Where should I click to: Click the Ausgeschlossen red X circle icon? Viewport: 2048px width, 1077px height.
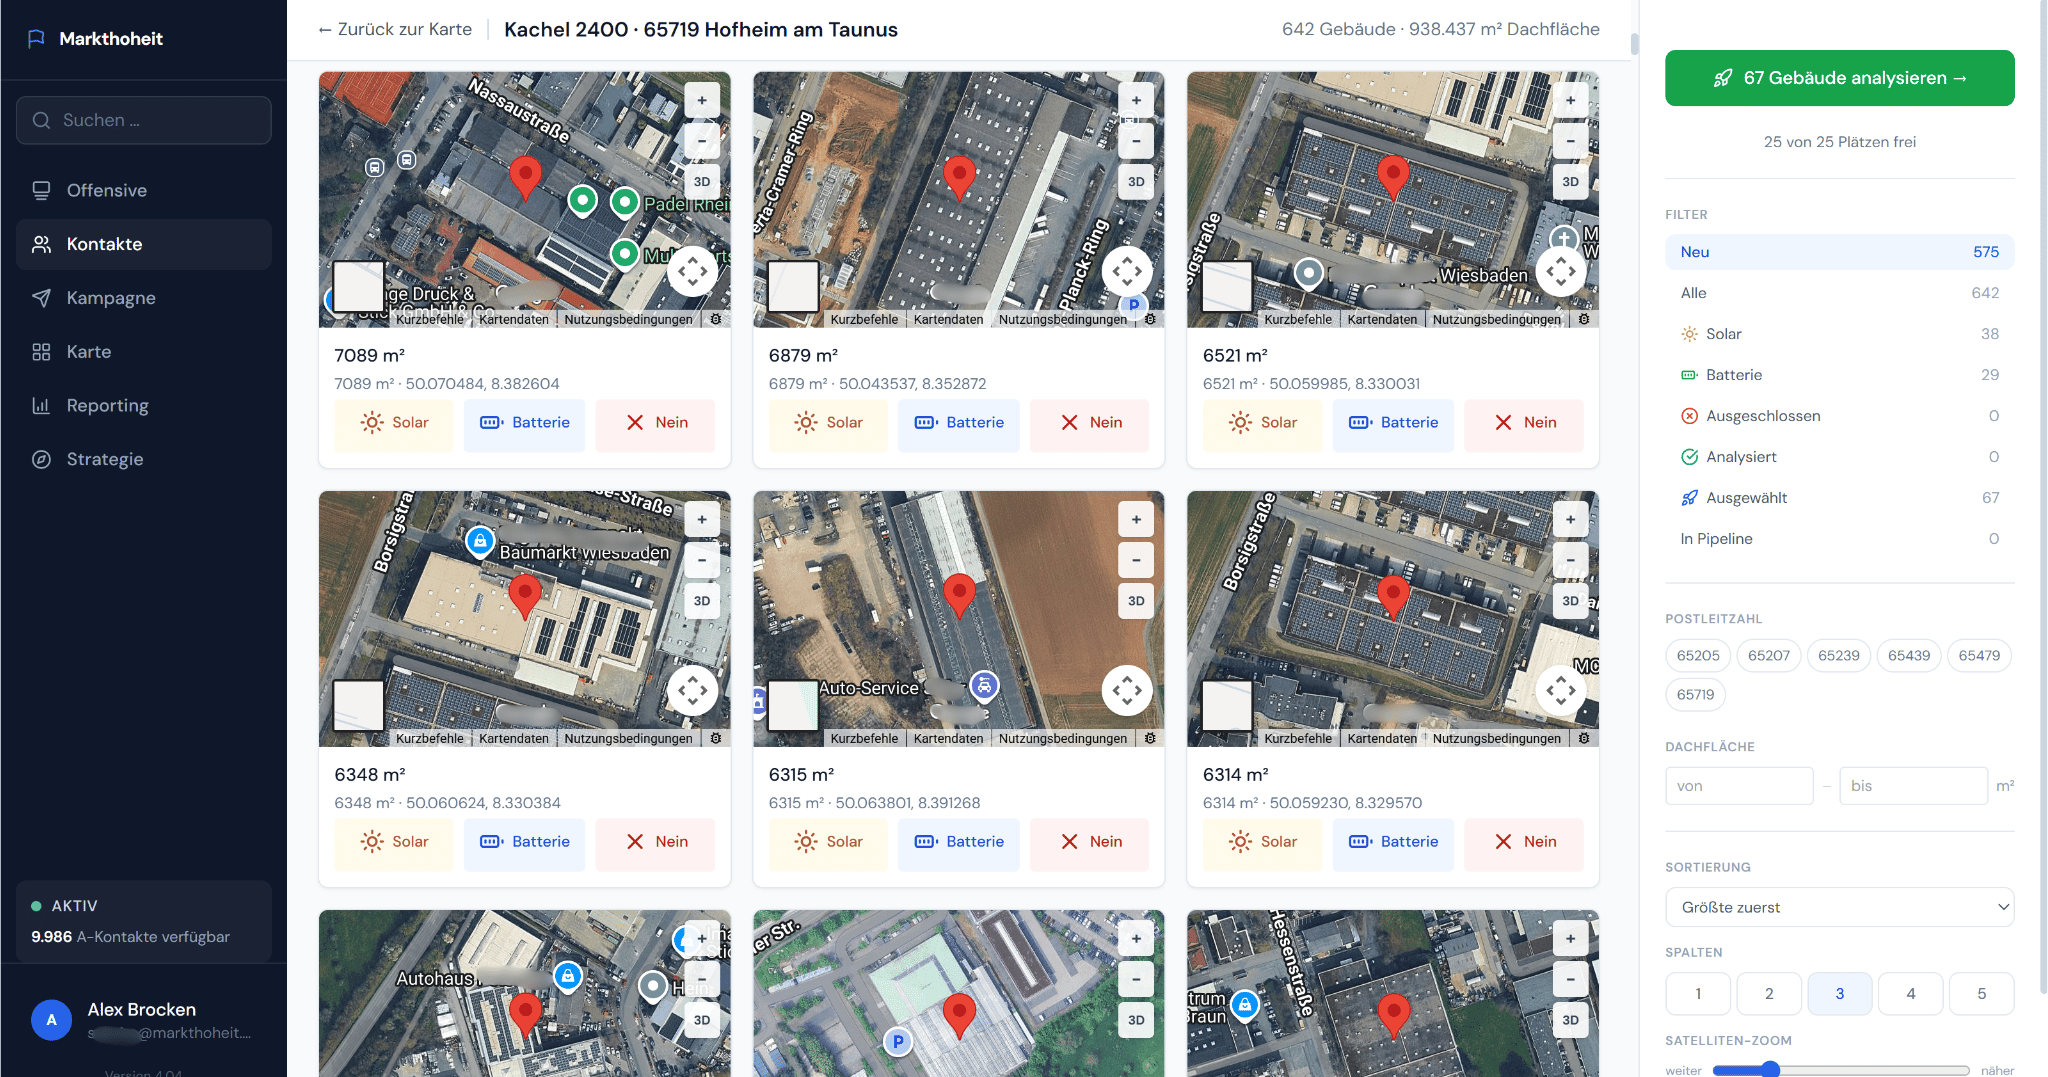pyautogui.click(x=1689, y=416)
